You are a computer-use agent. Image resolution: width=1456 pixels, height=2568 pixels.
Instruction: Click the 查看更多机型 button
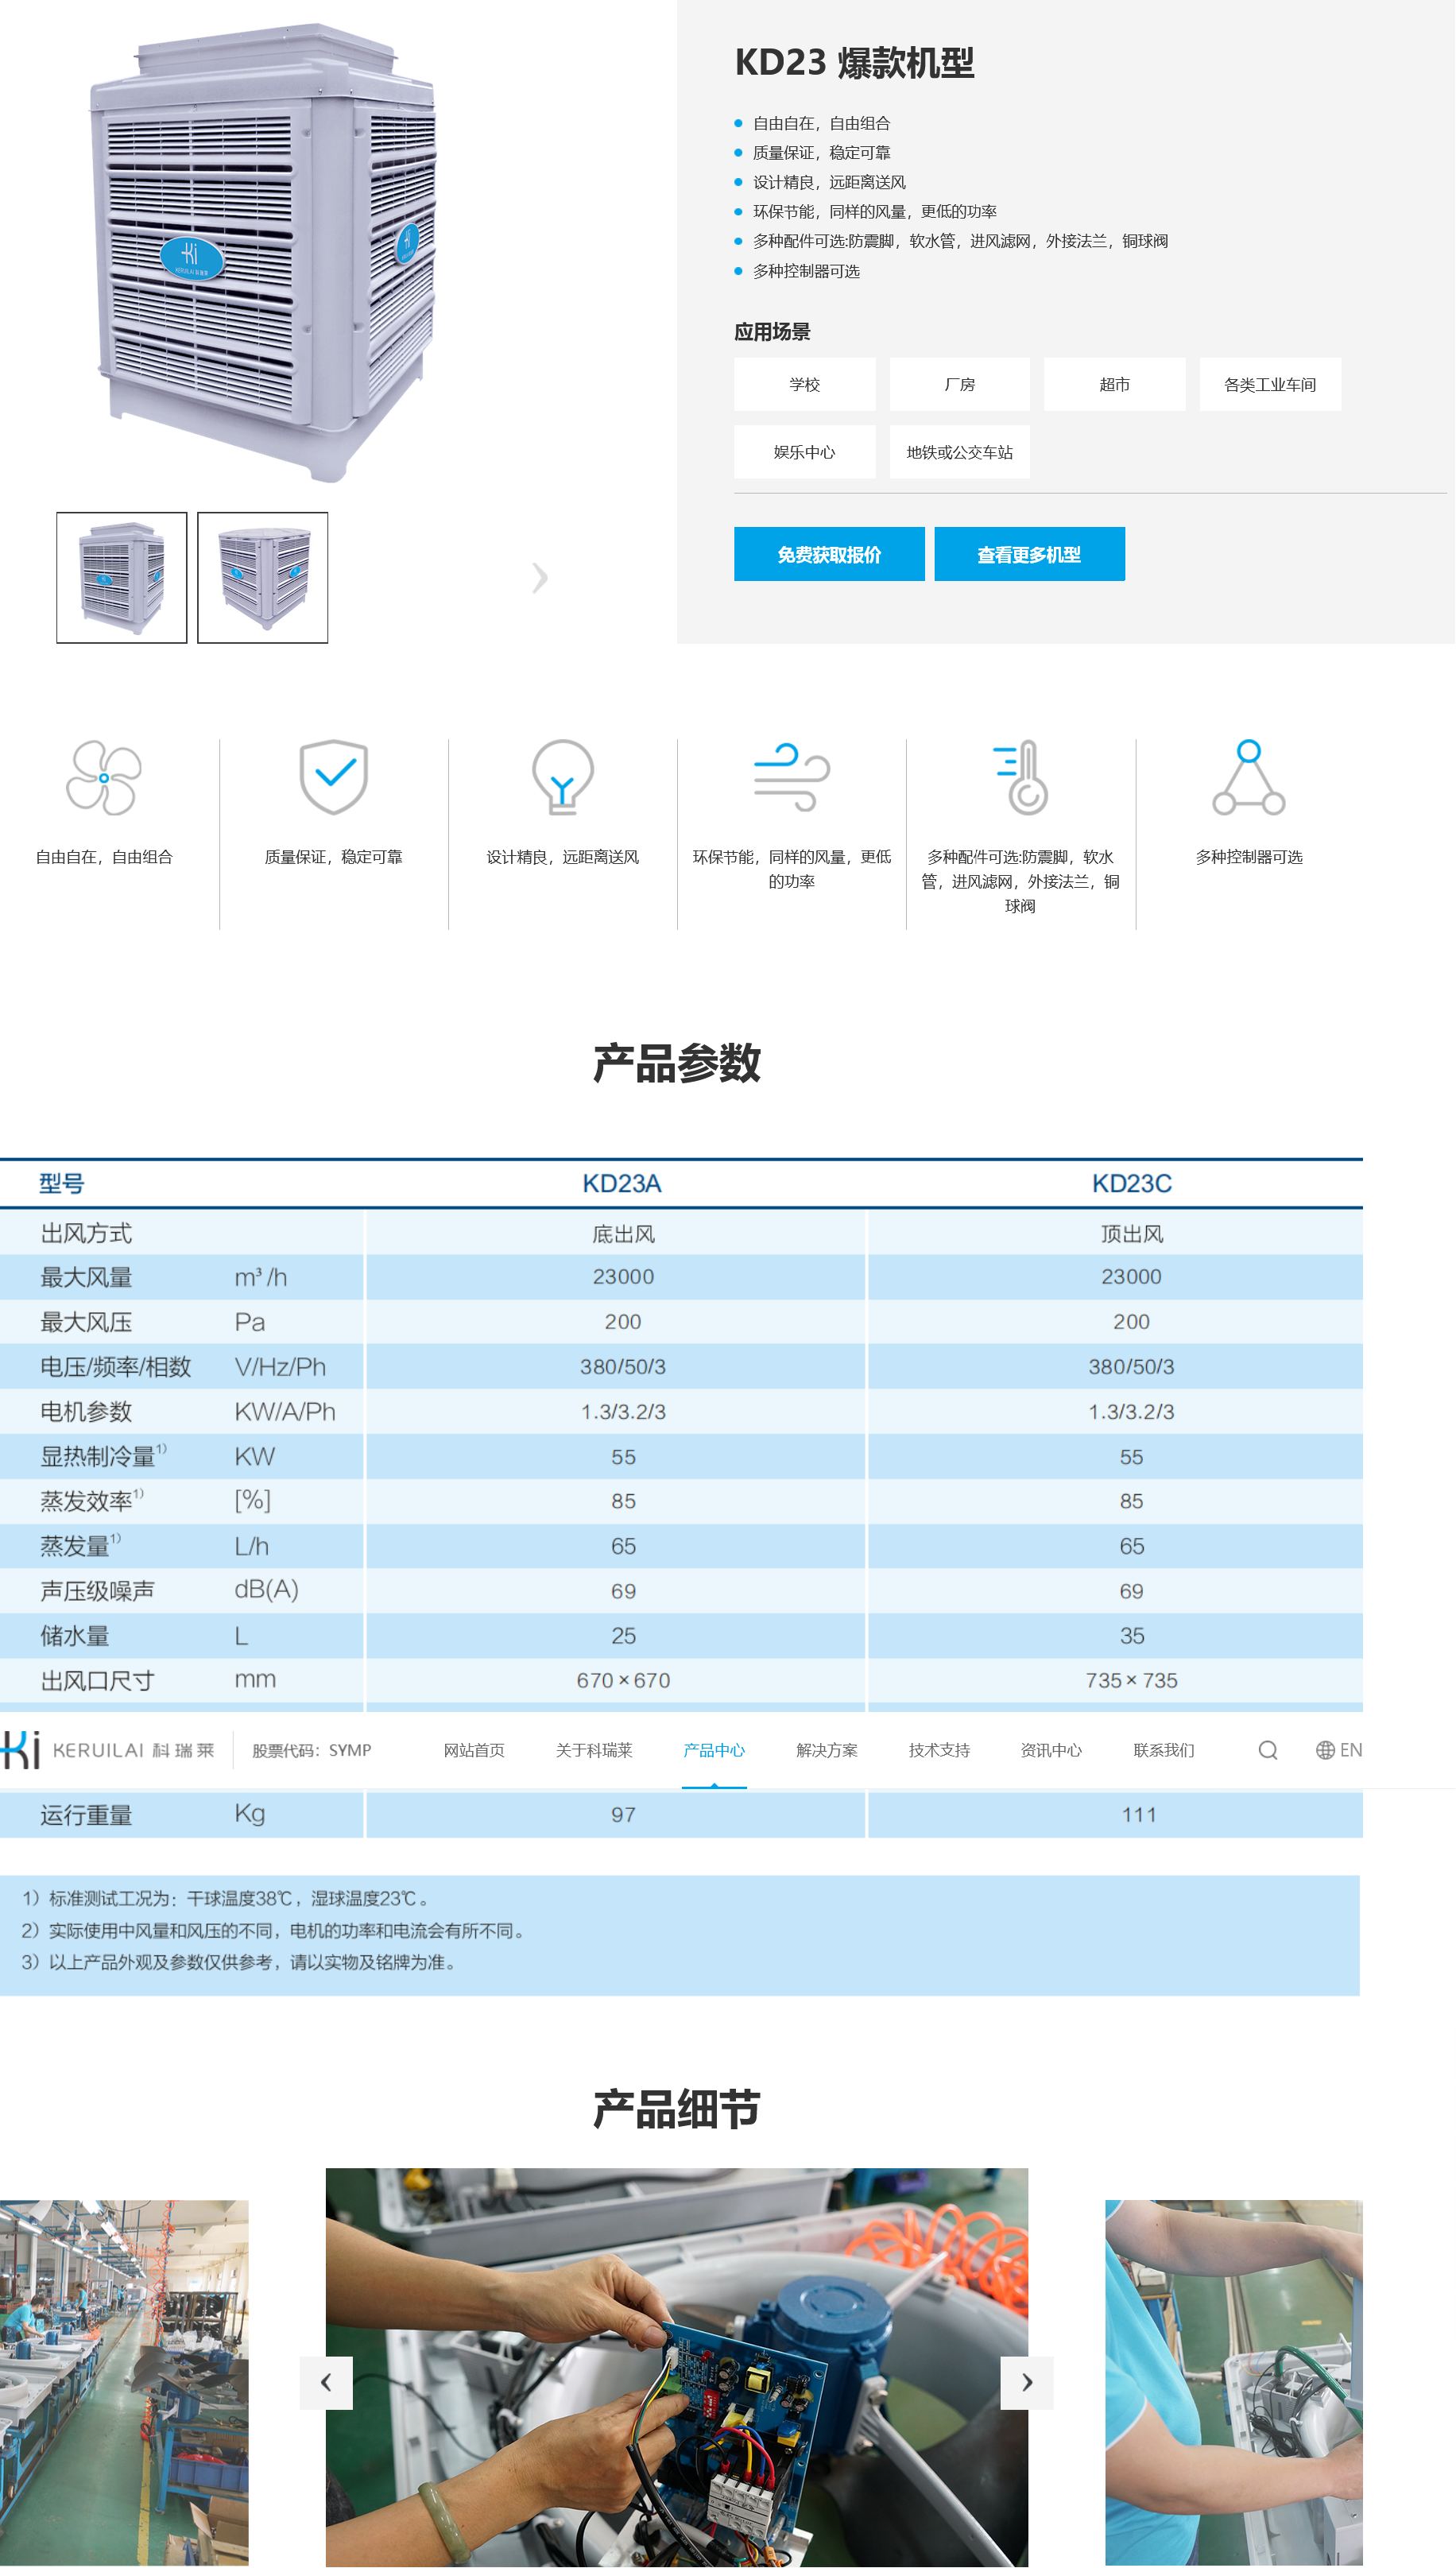(1028, 554)
